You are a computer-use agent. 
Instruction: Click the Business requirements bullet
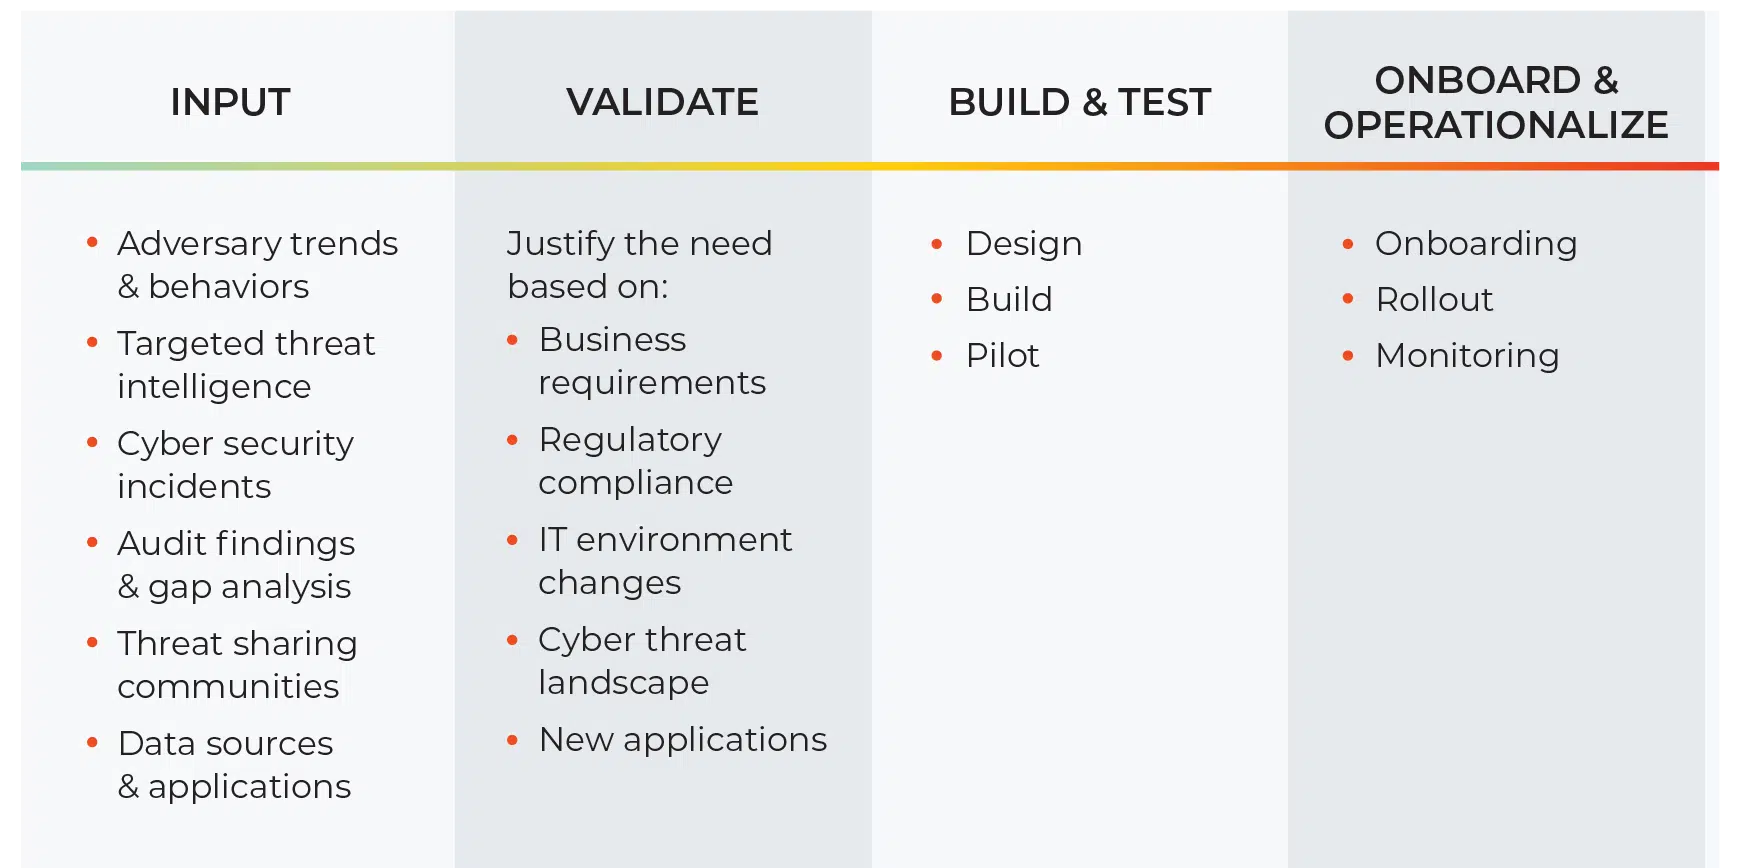tap(652, 361)
